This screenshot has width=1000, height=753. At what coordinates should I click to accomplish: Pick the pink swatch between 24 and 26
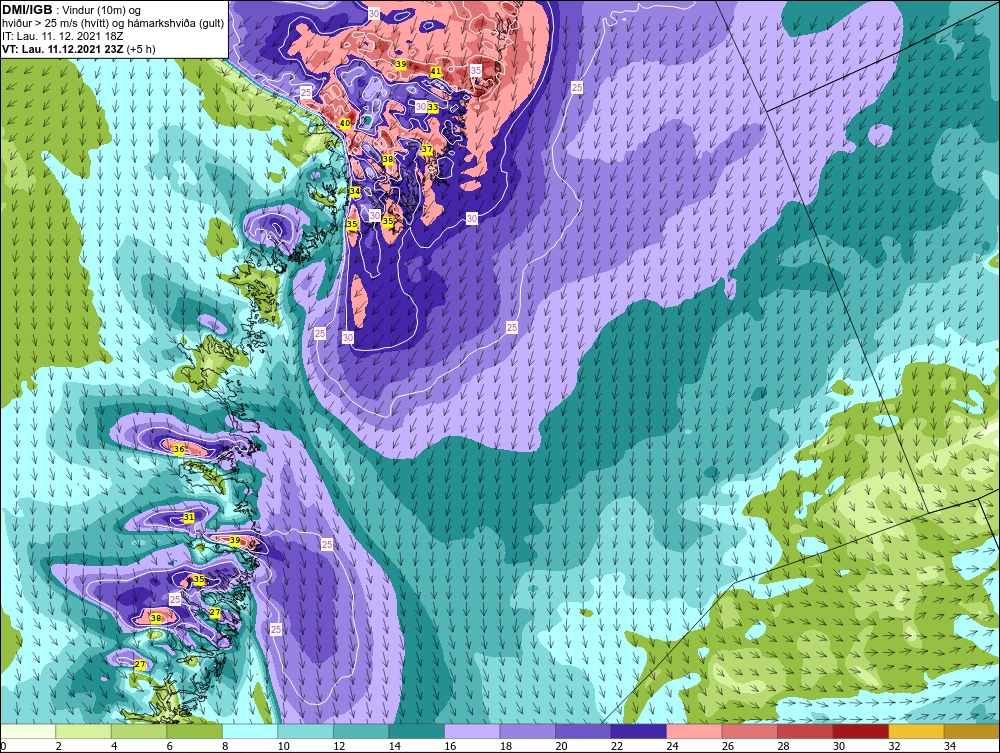694,731
